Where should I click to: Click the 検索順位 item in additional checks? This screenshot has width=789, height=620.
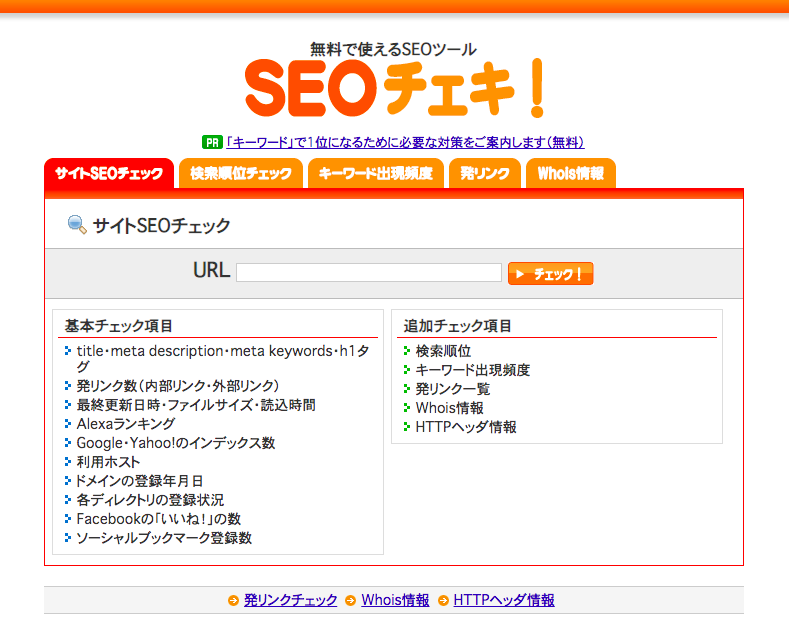[x=443, y=351]
